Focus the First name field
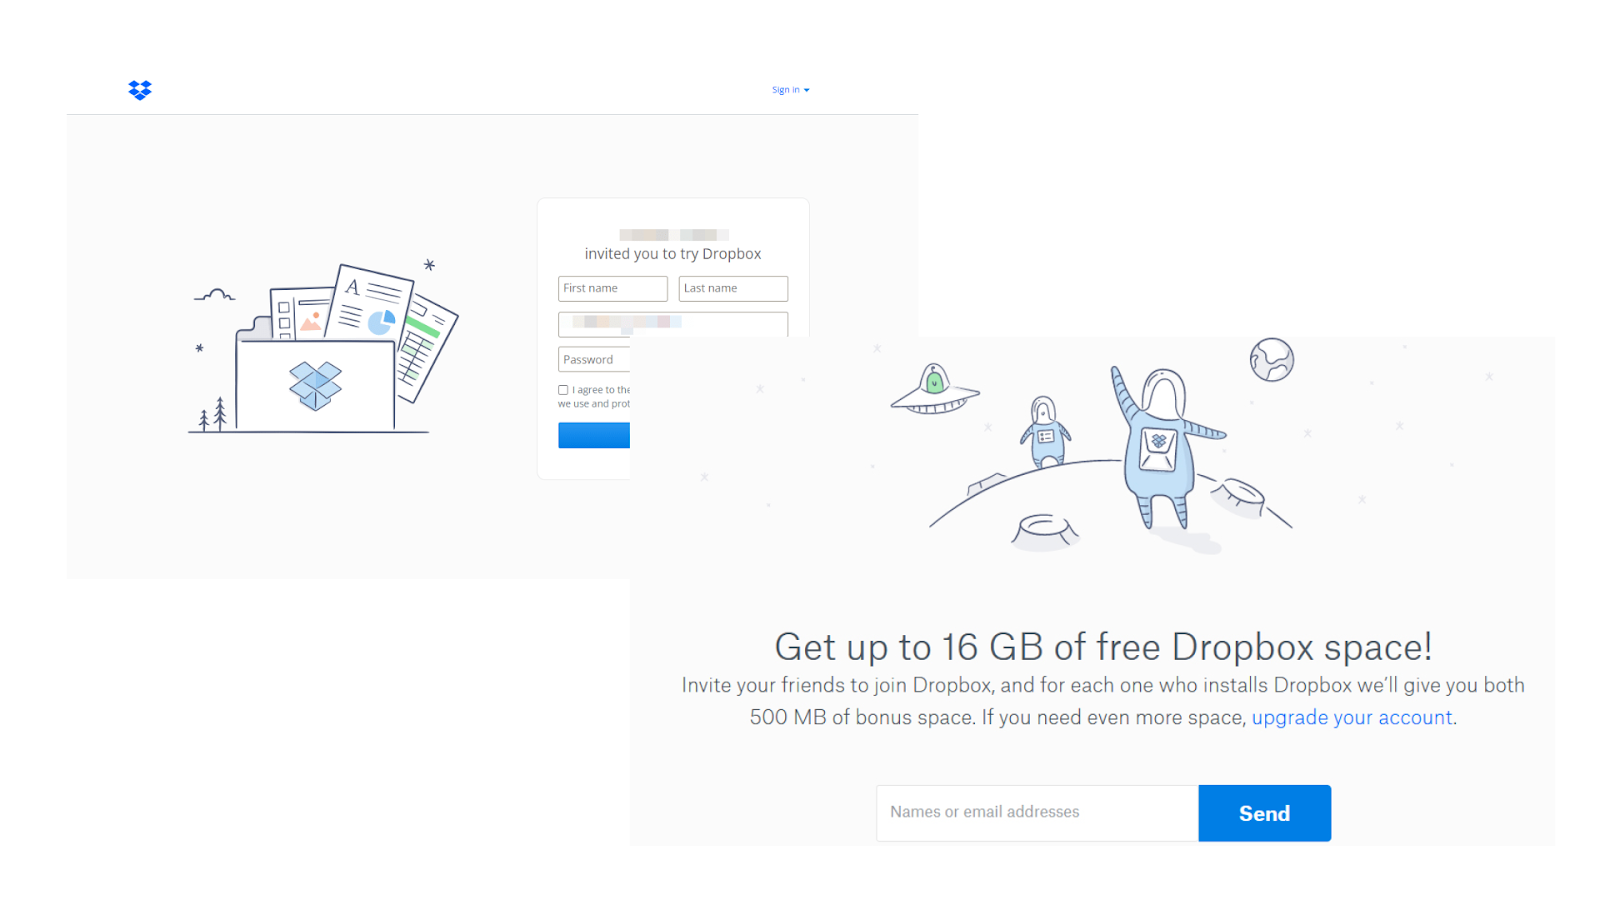The height and width of the screenshot is (900, 1600). pyautogui.click(x=612, y=288)
